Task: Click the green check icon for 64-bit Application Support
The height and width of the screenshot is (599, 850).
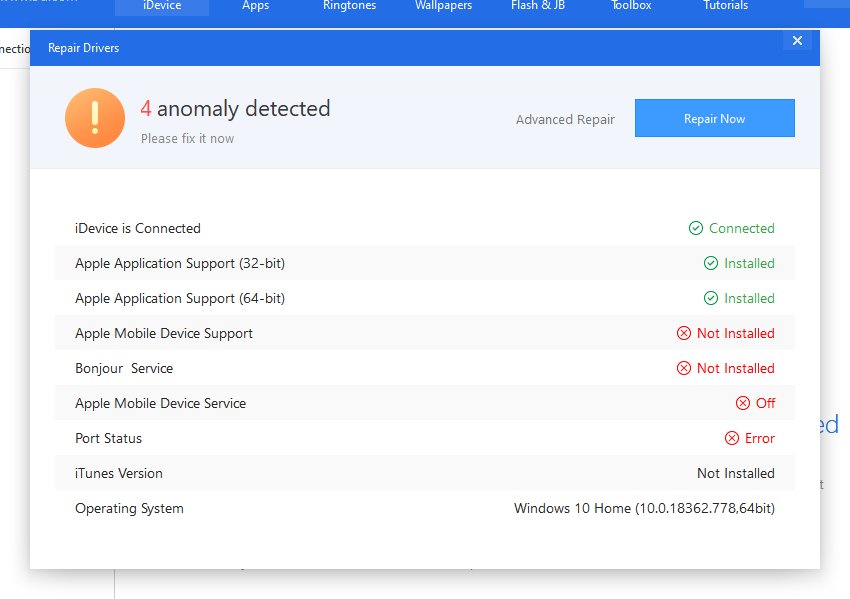Action: coord(711,298)
